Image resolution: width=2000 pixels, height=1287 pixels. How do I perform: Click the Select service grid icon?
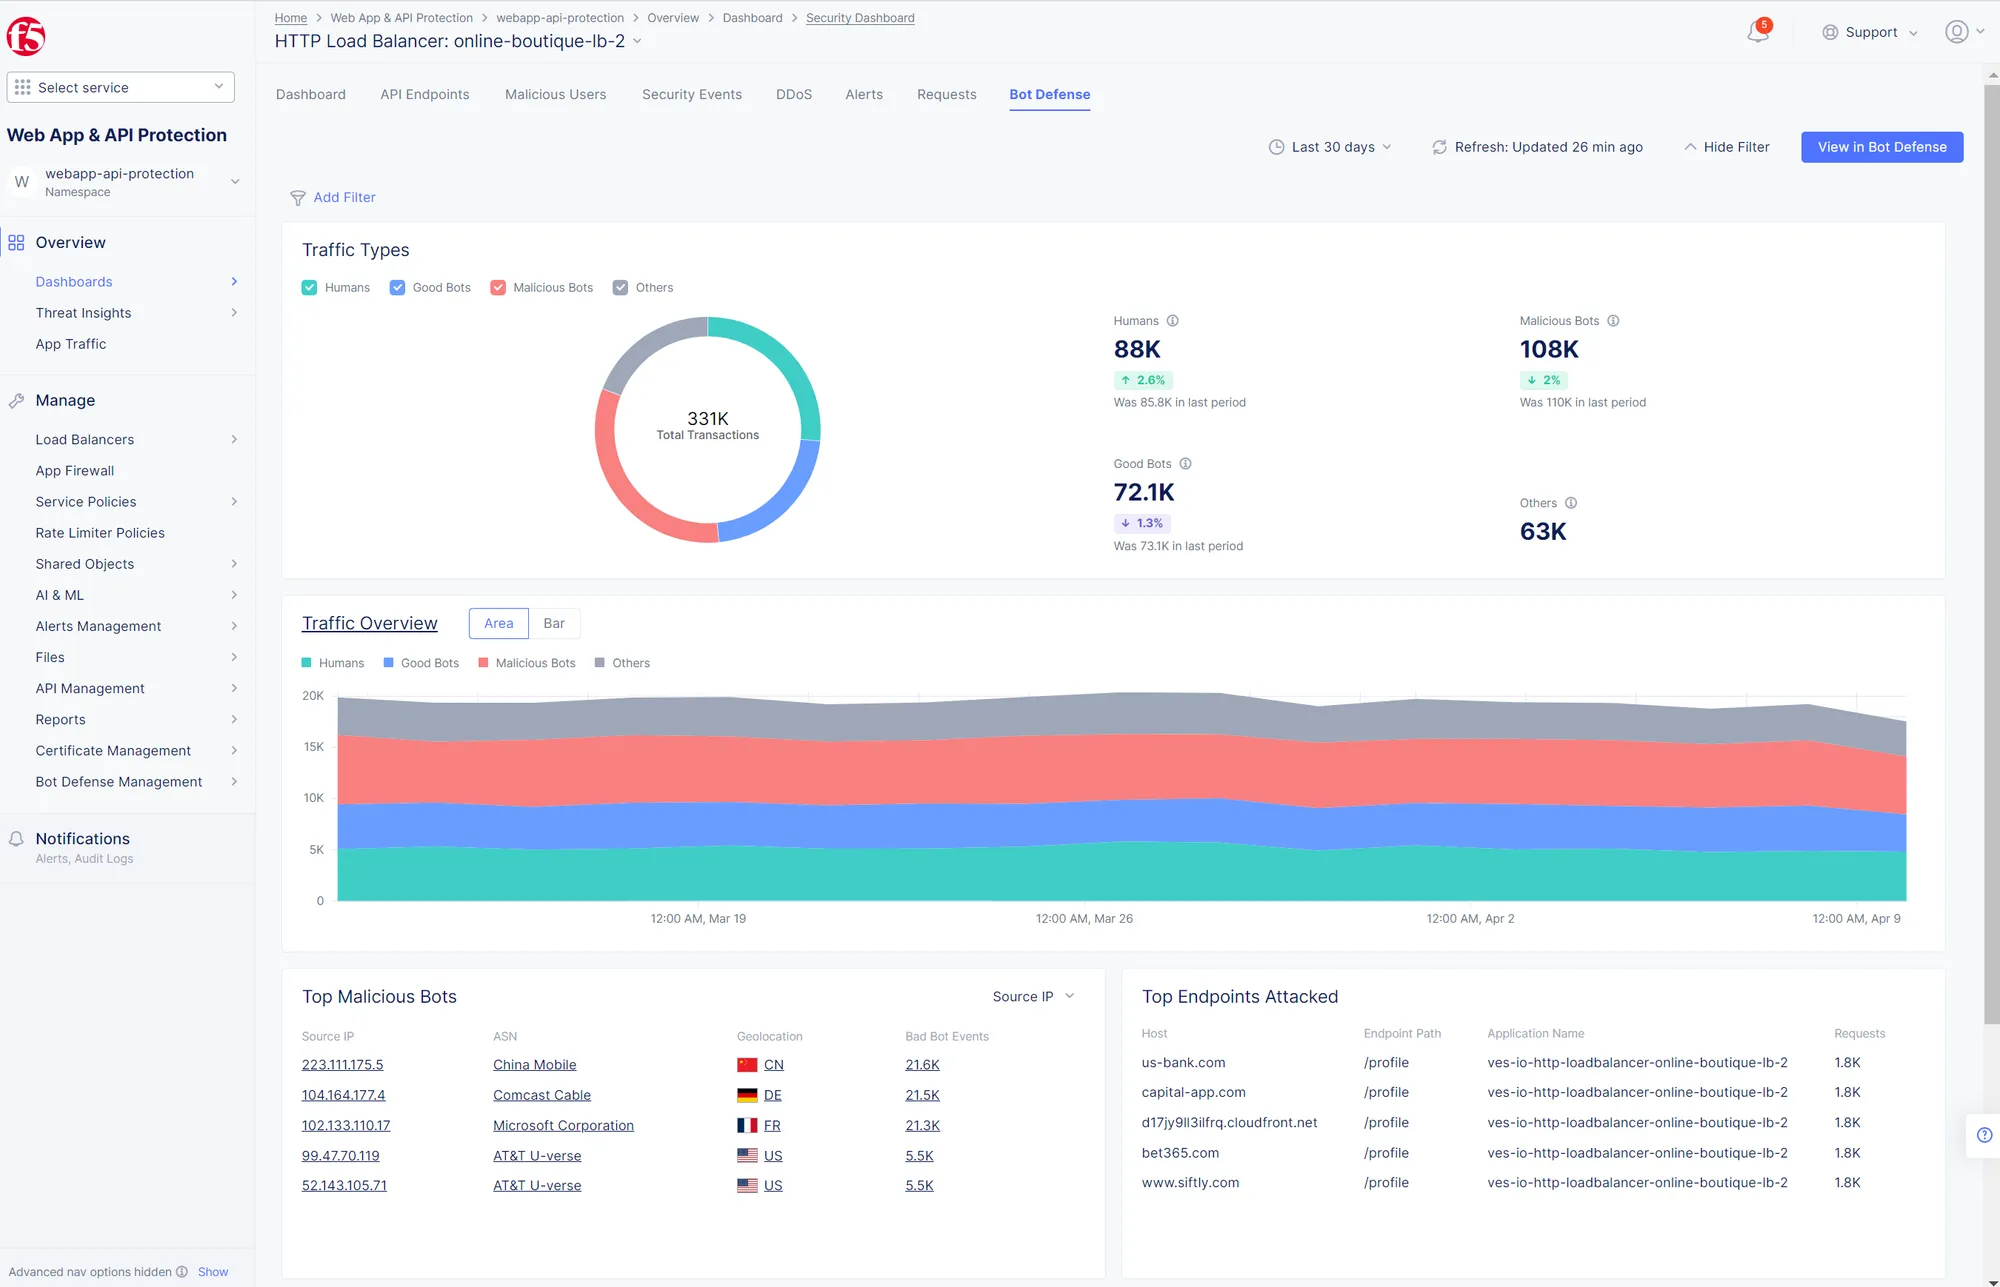coord(22,87)
